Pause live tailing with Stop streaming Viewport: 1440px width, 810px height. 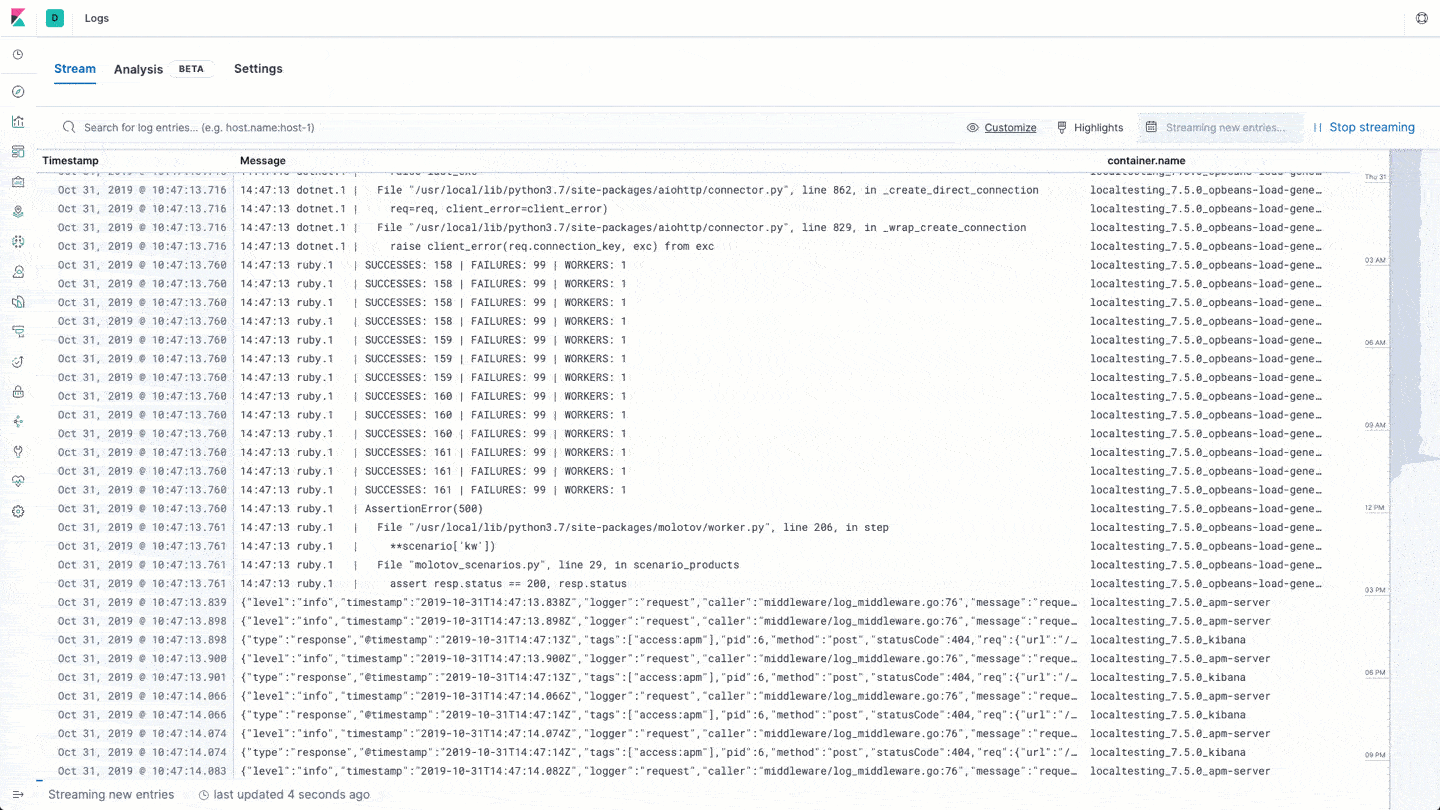[1363, 127]
